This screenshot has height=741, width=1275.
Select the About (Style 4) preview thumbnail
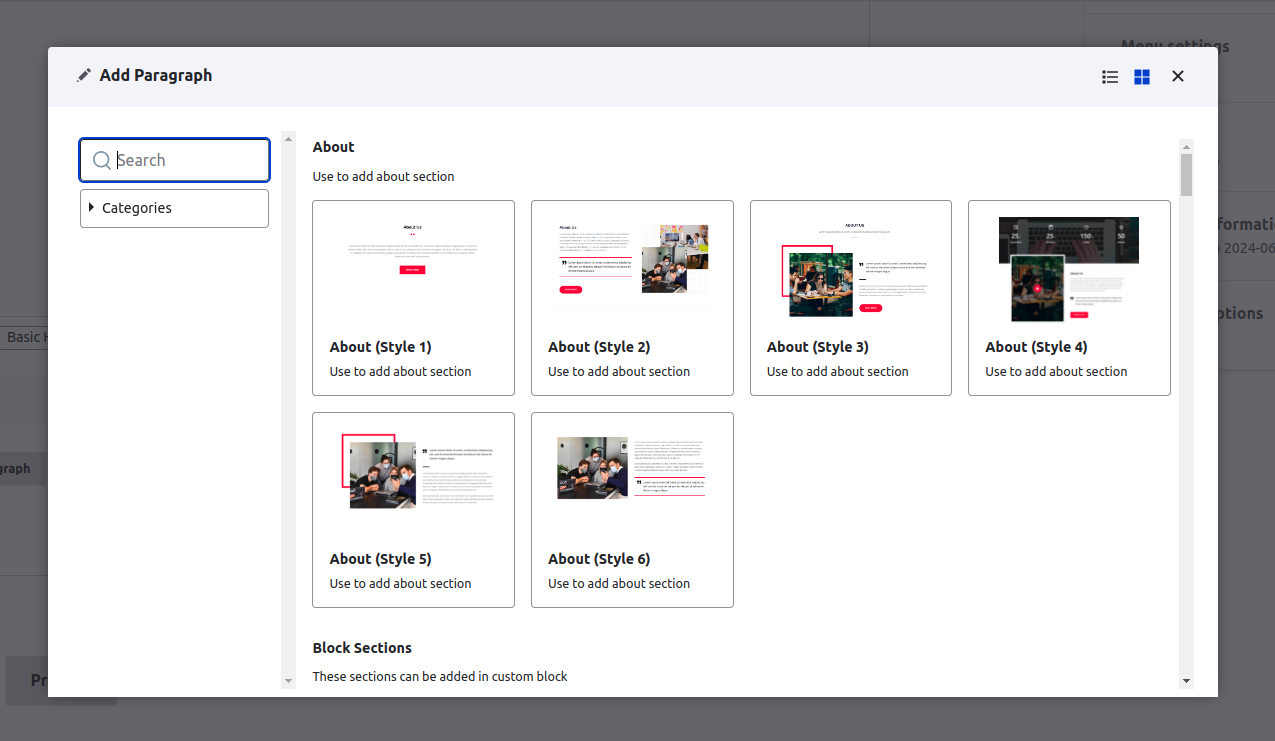coord(1069,268)
